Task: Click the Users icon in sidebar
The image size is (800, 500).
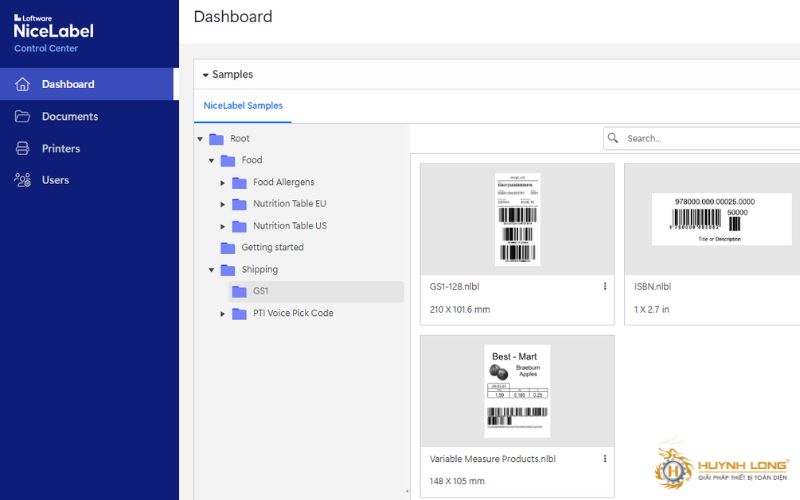Action: point(22,180)
